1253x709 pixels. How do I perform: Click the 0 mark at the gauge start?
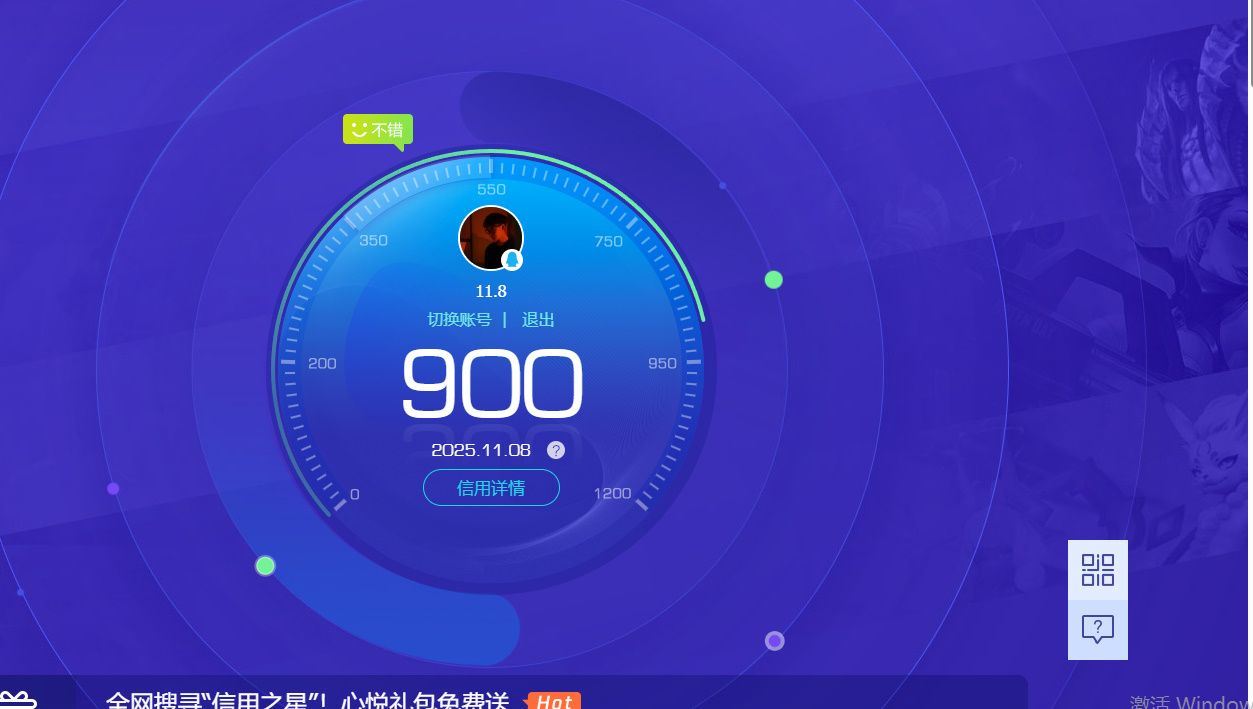[354, 493]
